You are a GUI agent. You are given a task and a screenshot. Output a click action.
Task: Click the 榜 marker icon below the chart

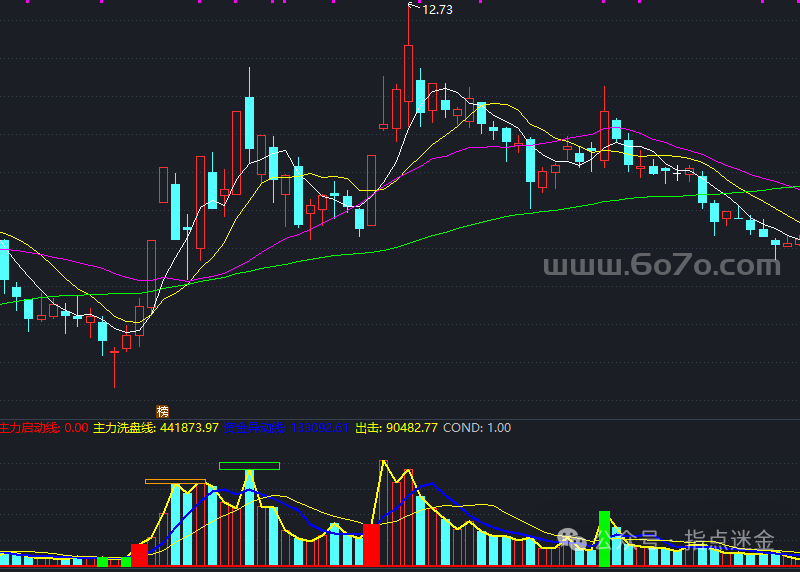pyautogui.click(x=162, y=411)
